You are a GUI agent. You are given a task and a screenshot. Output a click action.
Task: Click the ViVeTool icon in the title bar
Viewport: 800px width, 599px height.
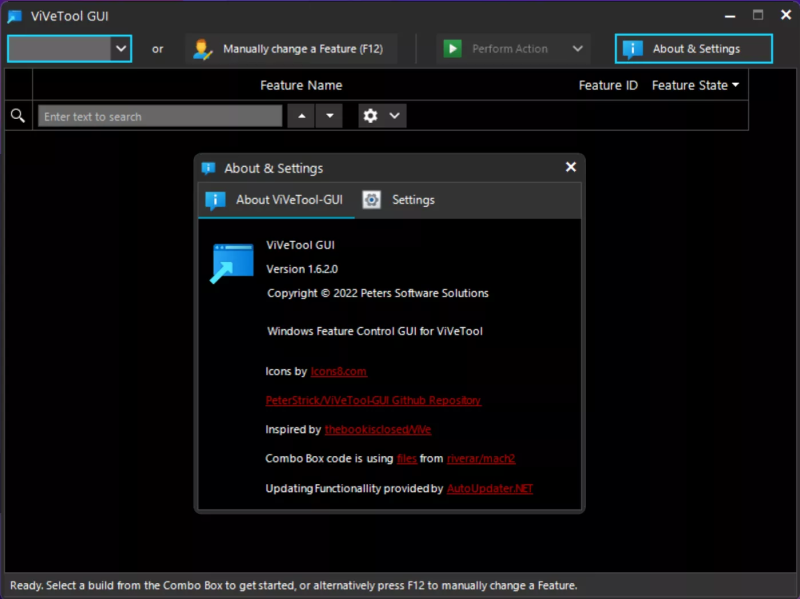click(13, 15)
